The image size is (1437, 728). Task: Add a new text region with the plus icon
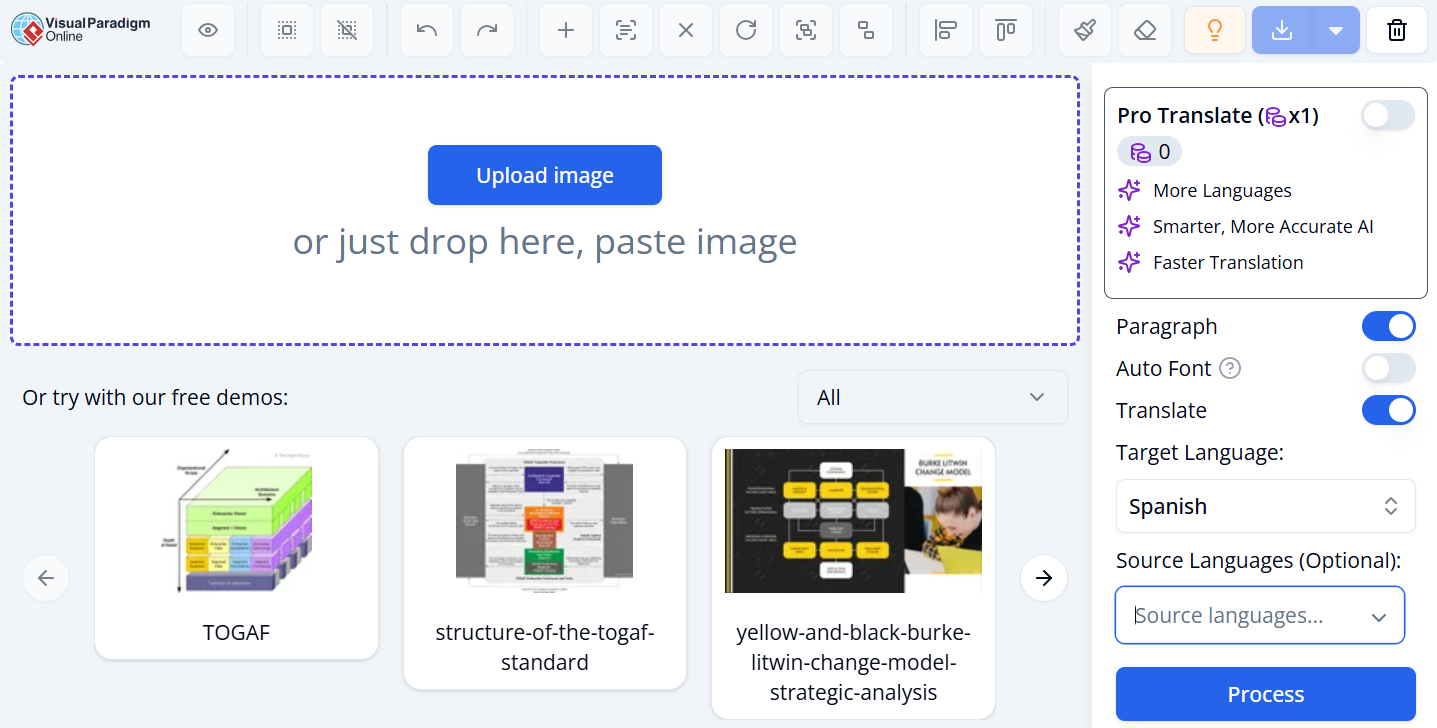click(566, 30)
